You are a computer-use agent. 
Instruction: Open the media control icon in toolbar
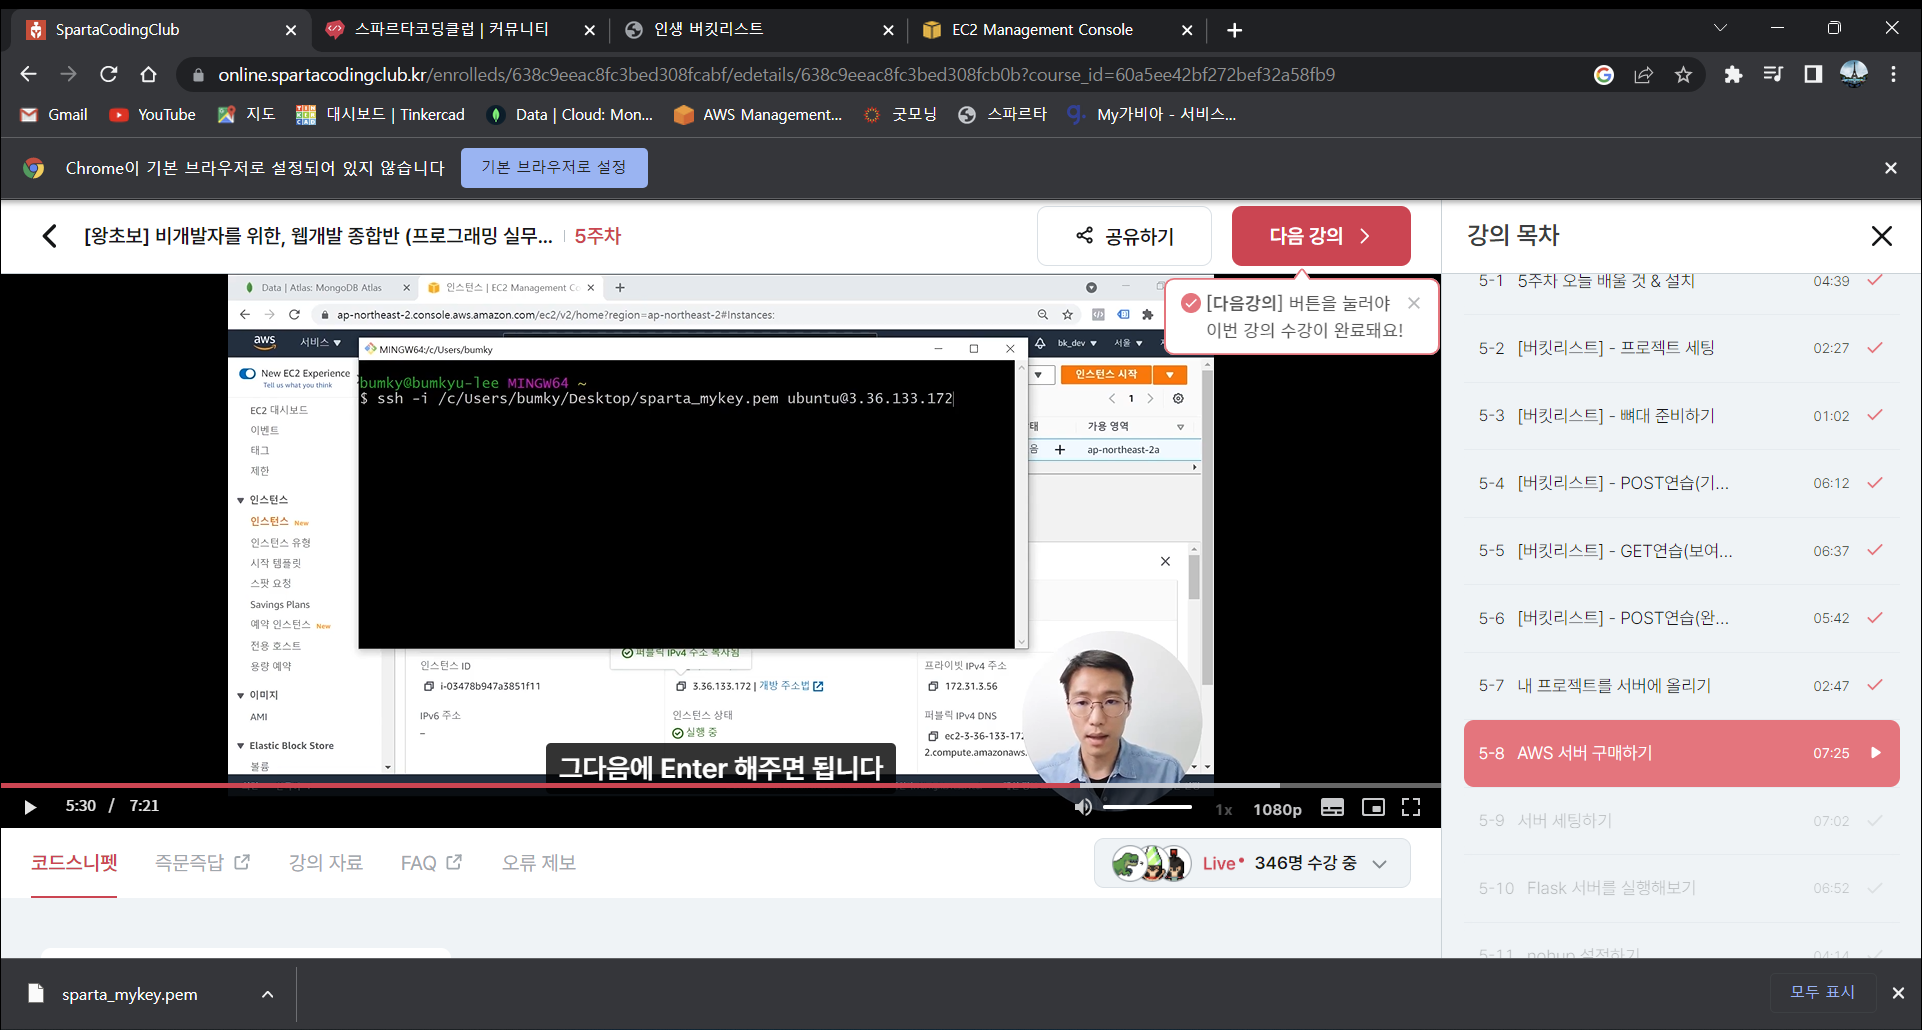point(1773,74)
